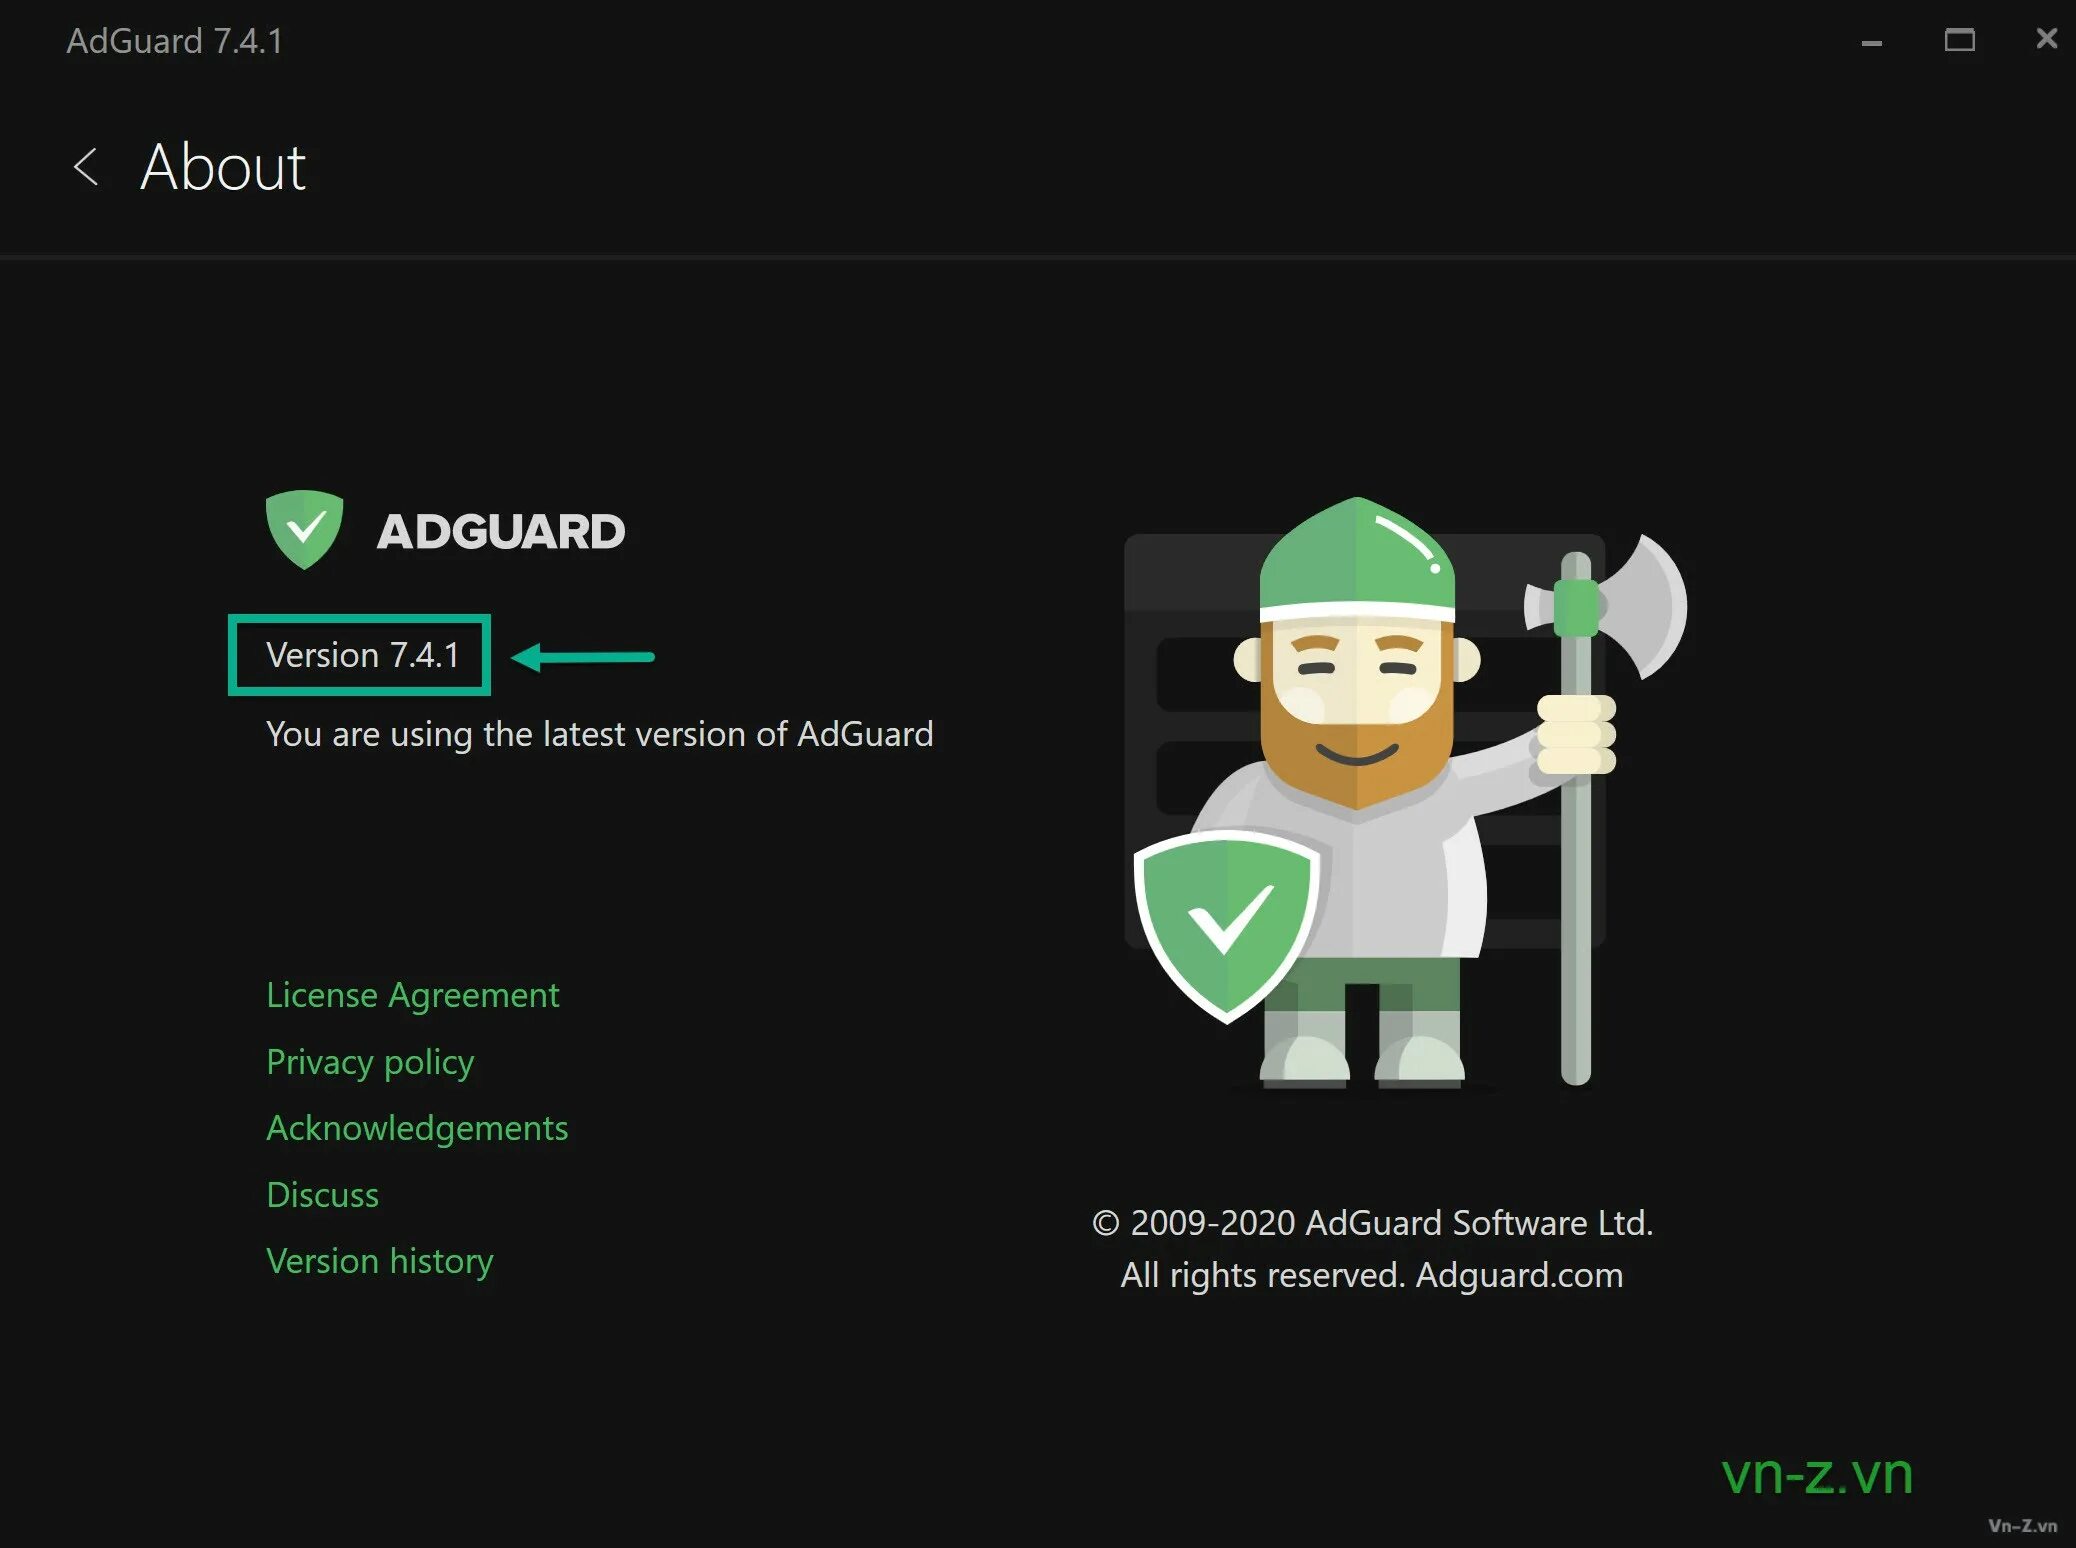The image size is (2076, 1548).
Task: Click the Version 7.4.1 highlighted box
Action: click(x=363, y=654)
